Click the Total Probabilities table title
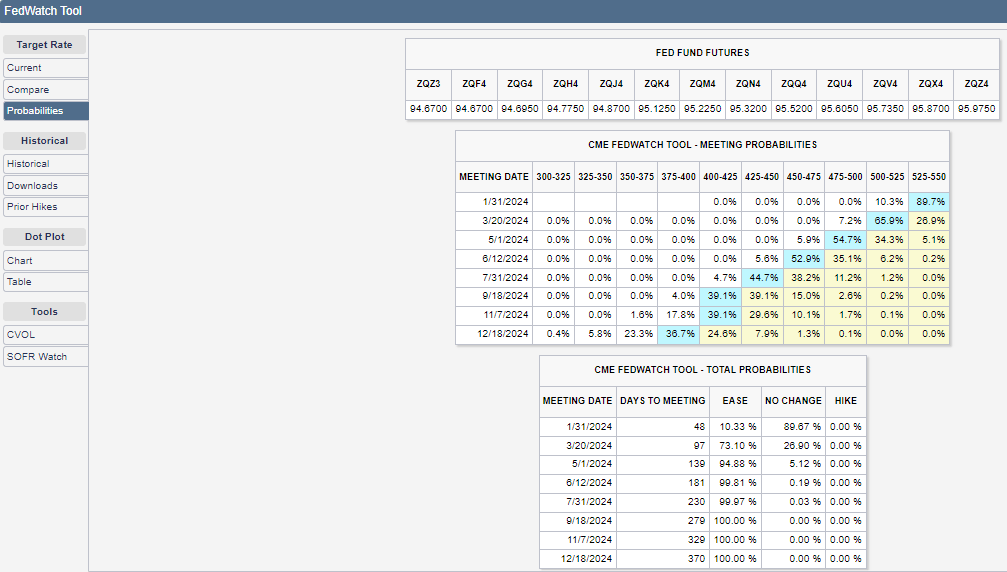This screenshot has height=572, width=1007. click(x=703, y=370)
